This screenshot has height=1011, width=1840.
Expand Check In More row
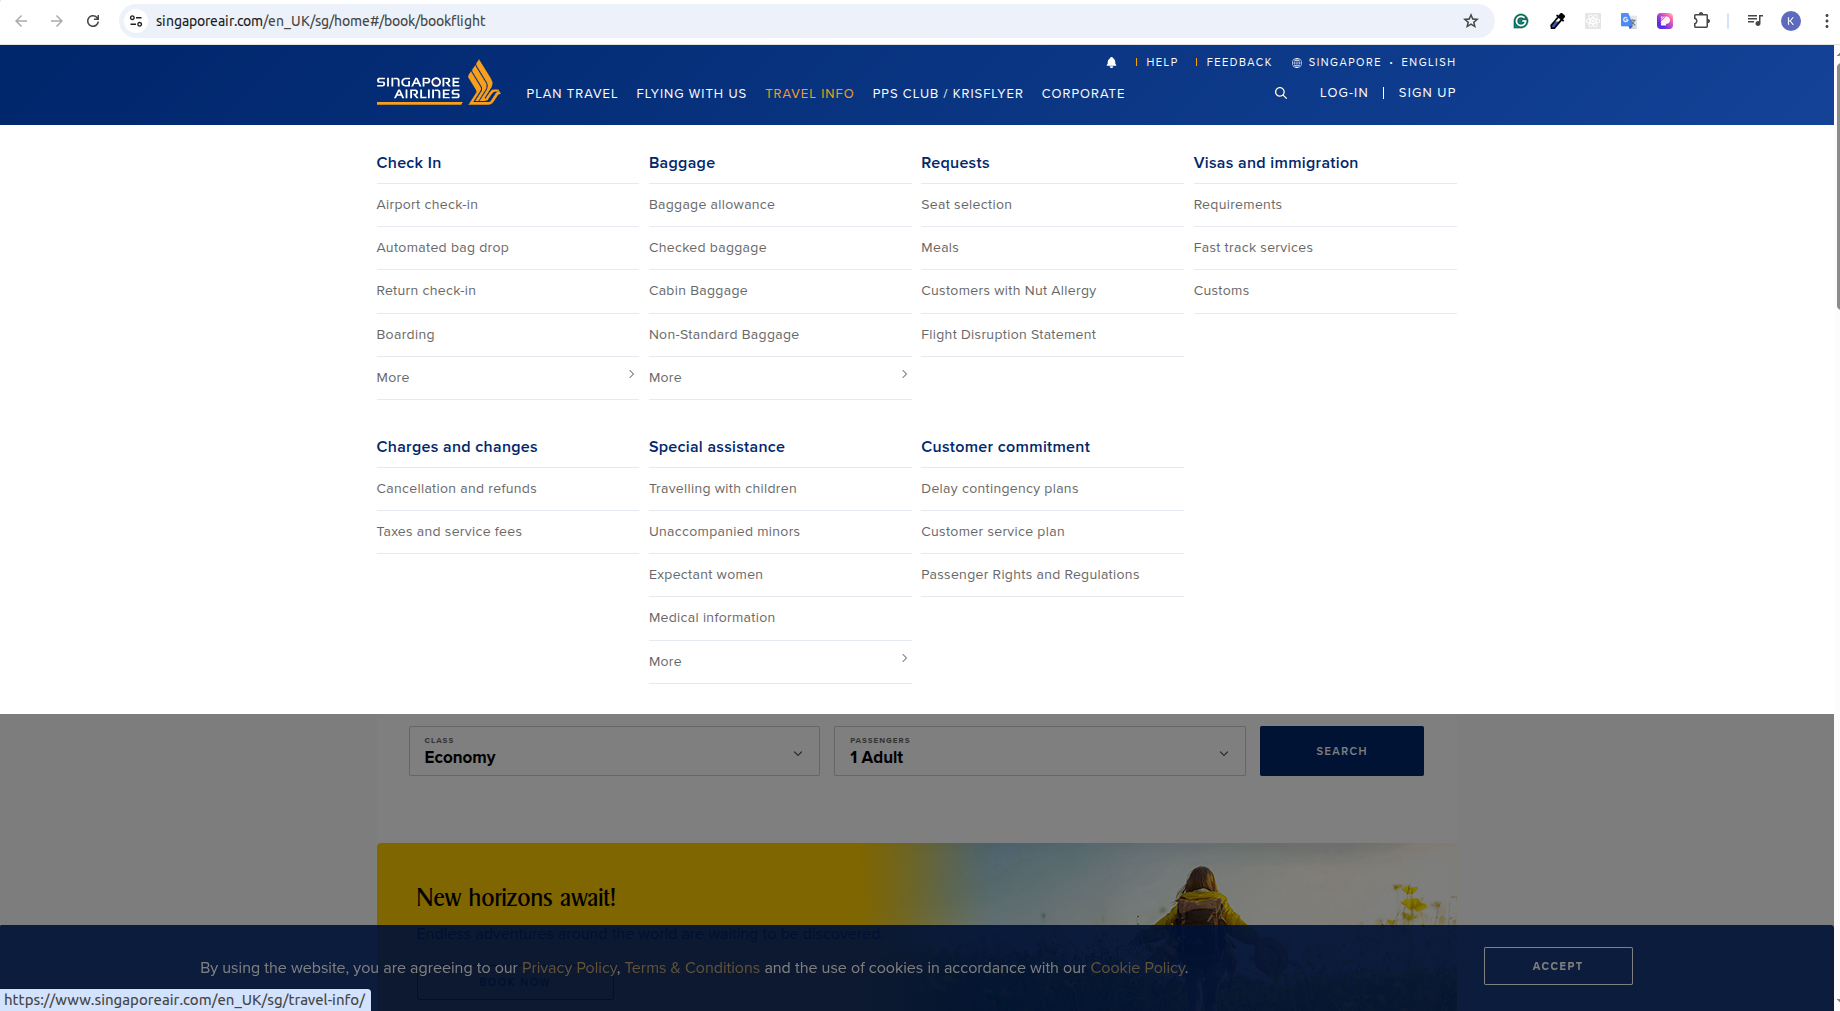point(507,378)
